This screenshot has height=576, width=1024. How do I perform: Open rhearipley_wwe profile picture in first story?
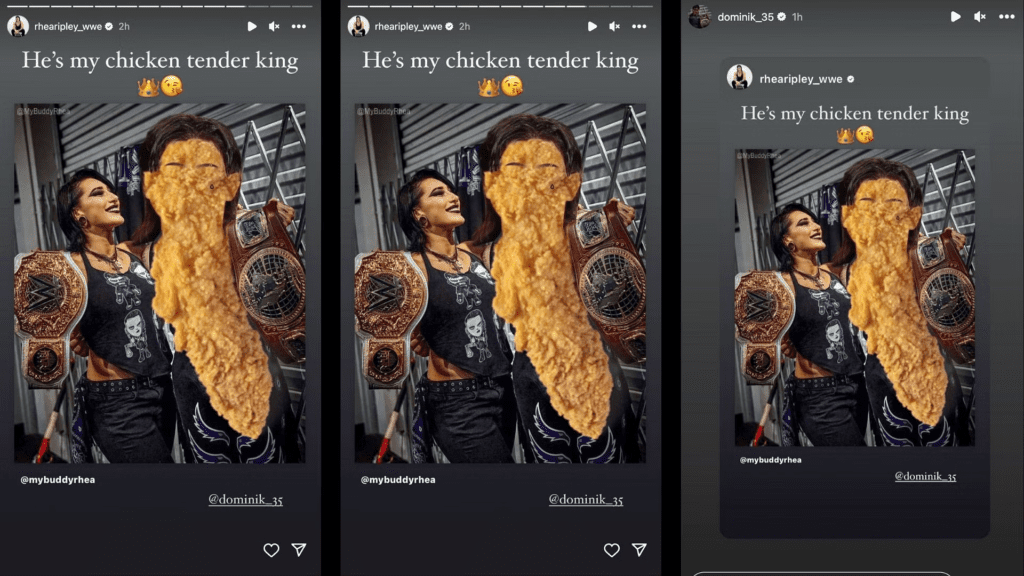[18, 27]
